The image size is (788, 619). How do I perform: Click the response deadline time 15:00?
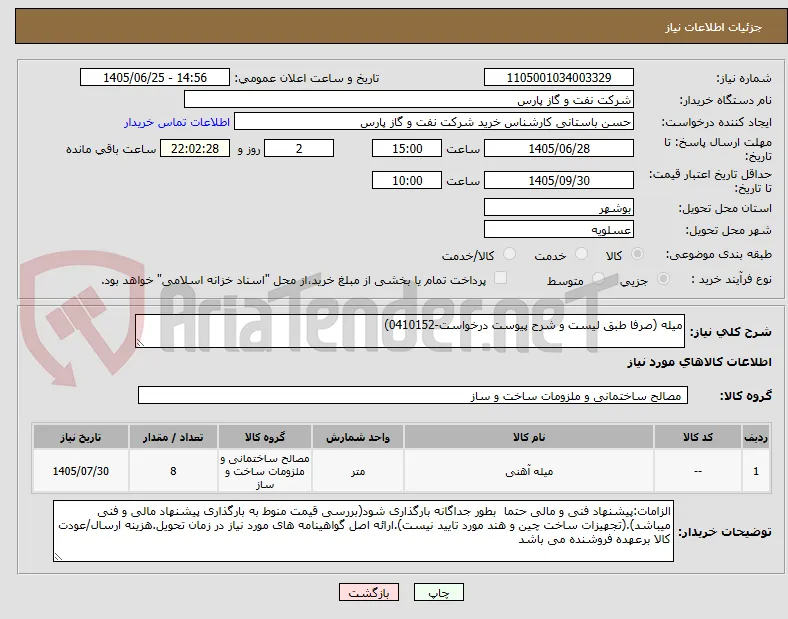(407, 148)
